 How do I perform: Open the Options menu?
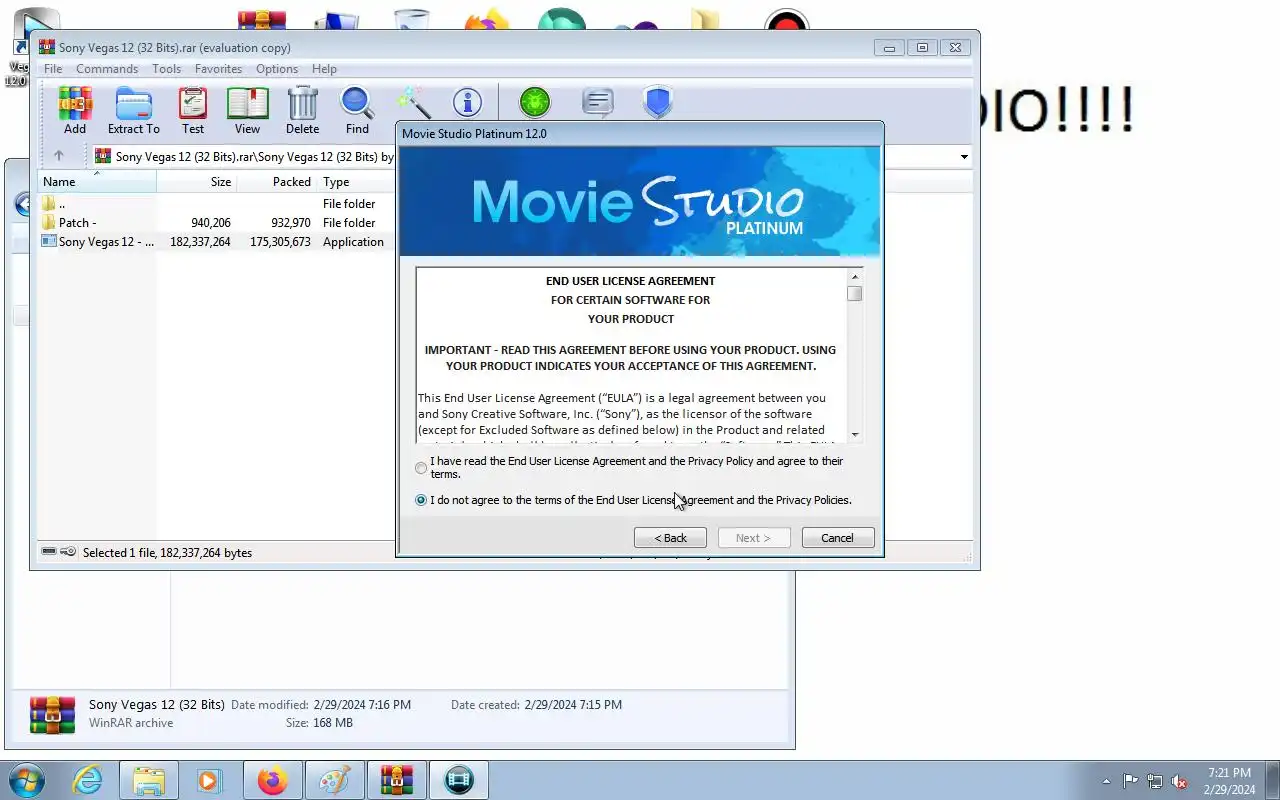(x=277, y=69)
